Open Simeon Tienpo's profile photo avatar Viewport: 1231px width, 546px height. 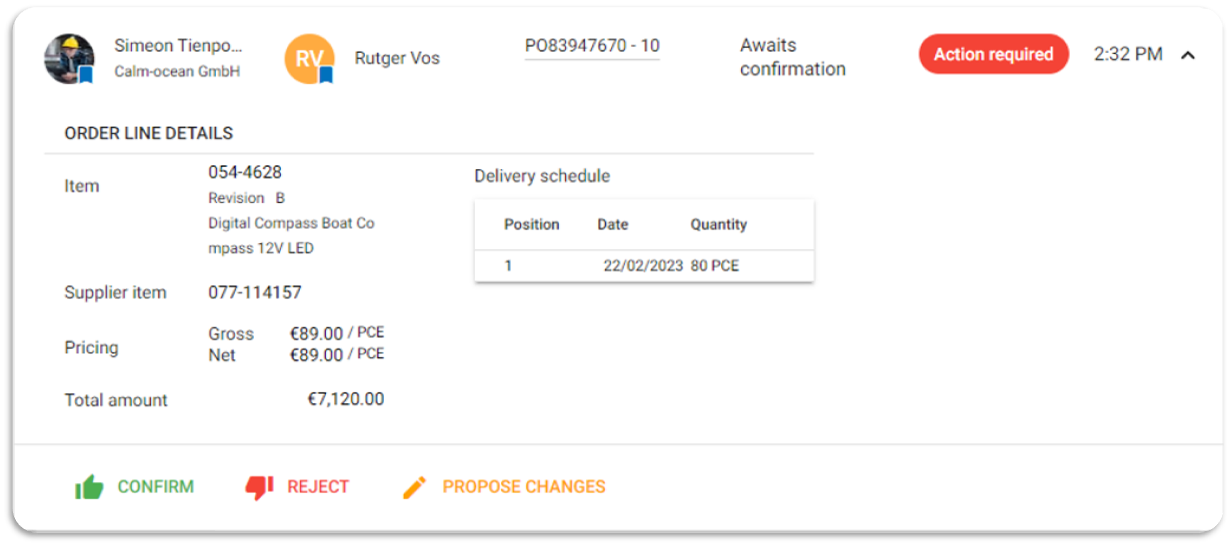pyautogui.click(x=69, y=59)
